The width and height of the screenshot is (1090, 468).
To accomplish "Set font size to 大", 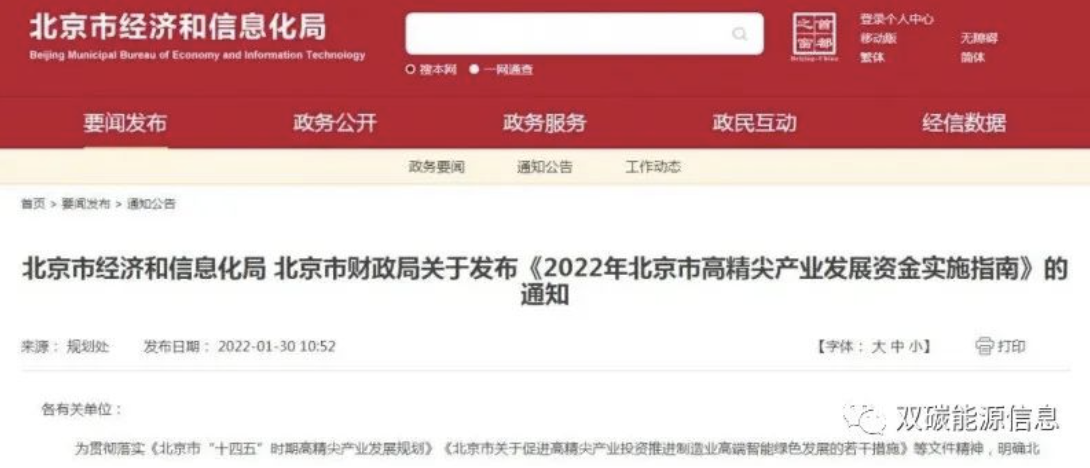I will click(x=878, y=346).
